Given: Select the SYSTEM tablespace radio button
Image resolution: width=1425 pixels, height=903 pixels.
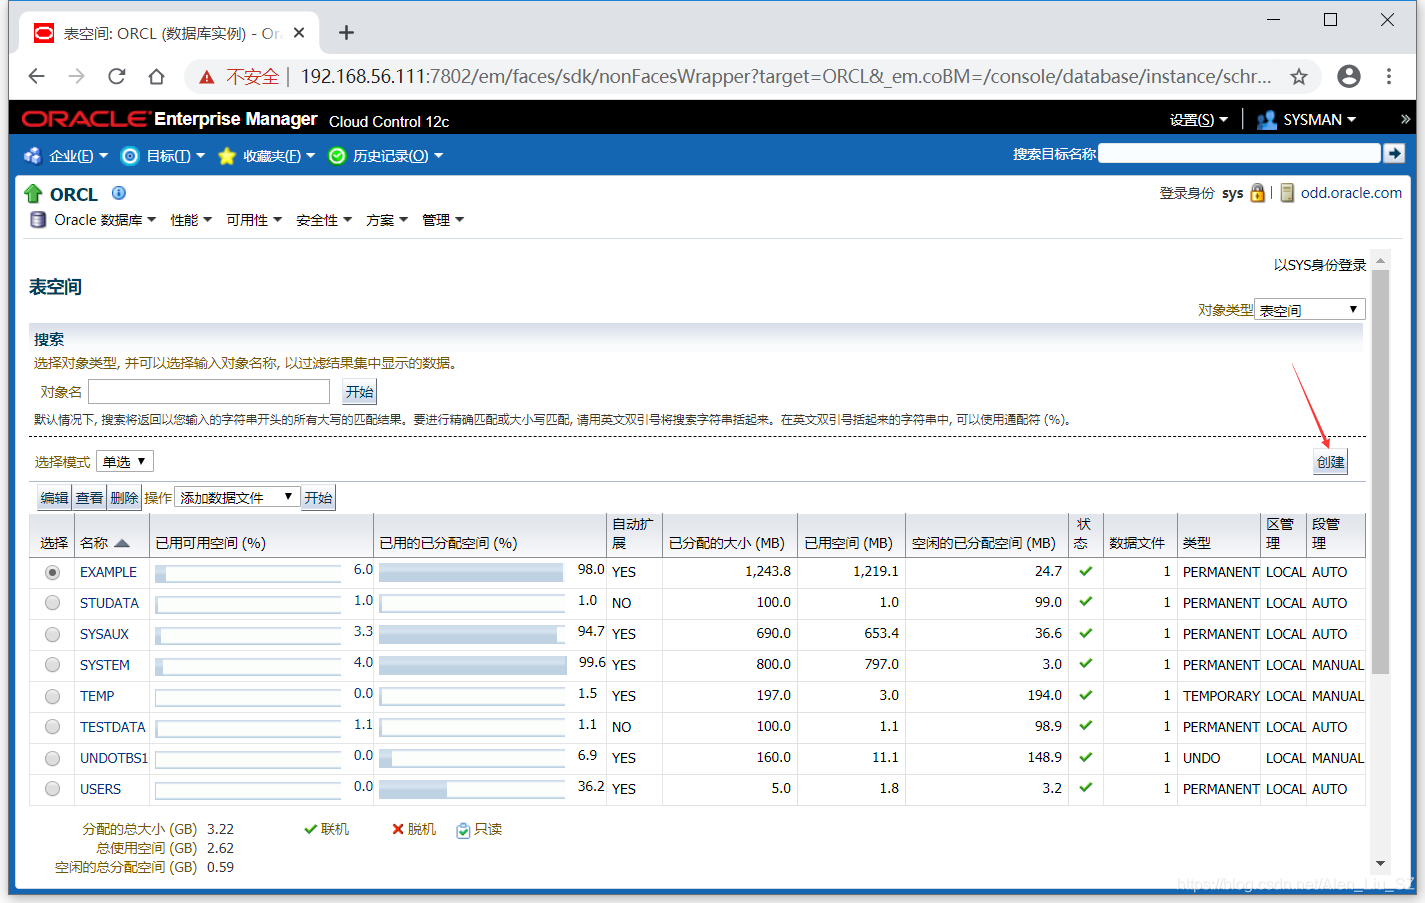Looking at the screenshot, I should pos(53,665).
